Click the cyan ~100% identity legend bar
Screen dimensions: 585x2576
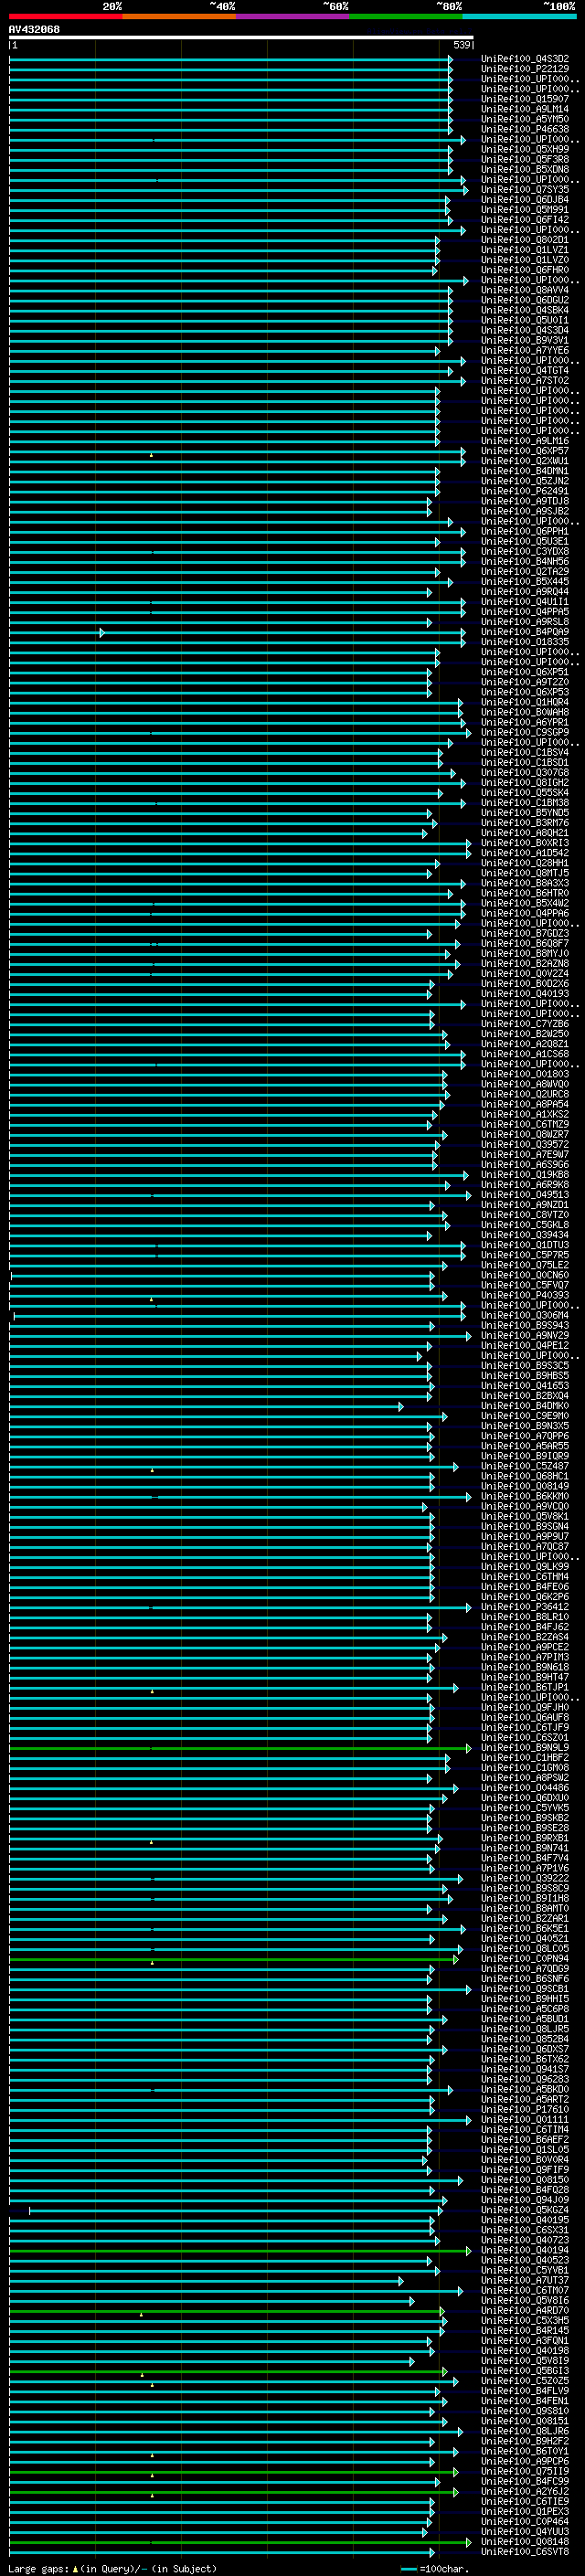520,16
